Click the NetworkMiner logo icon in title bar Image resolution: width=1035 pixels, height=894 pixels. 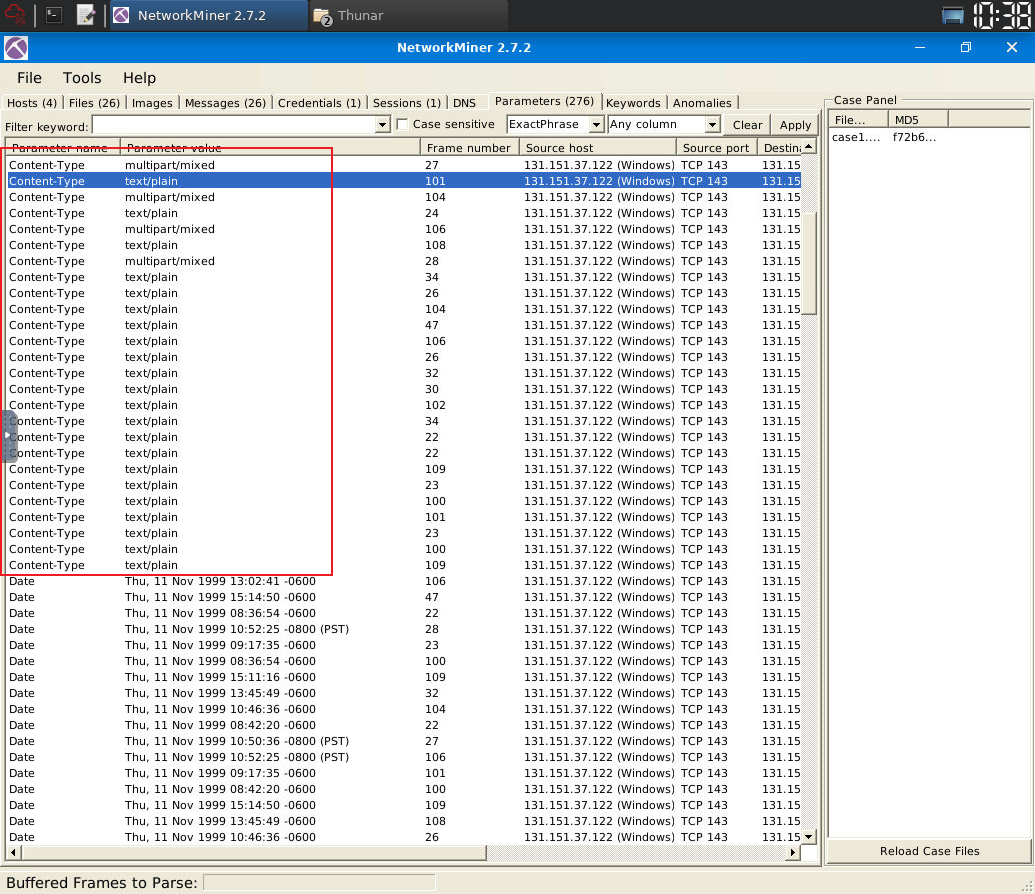click(16, 48)
